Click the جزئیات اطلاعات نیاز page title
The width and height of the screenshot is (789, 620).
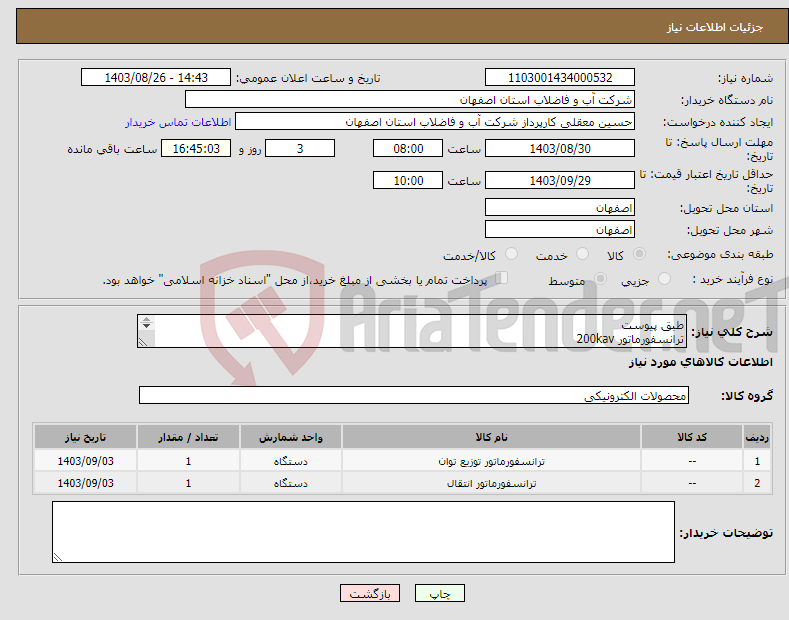pyautogui.click(x=715, y=27)
